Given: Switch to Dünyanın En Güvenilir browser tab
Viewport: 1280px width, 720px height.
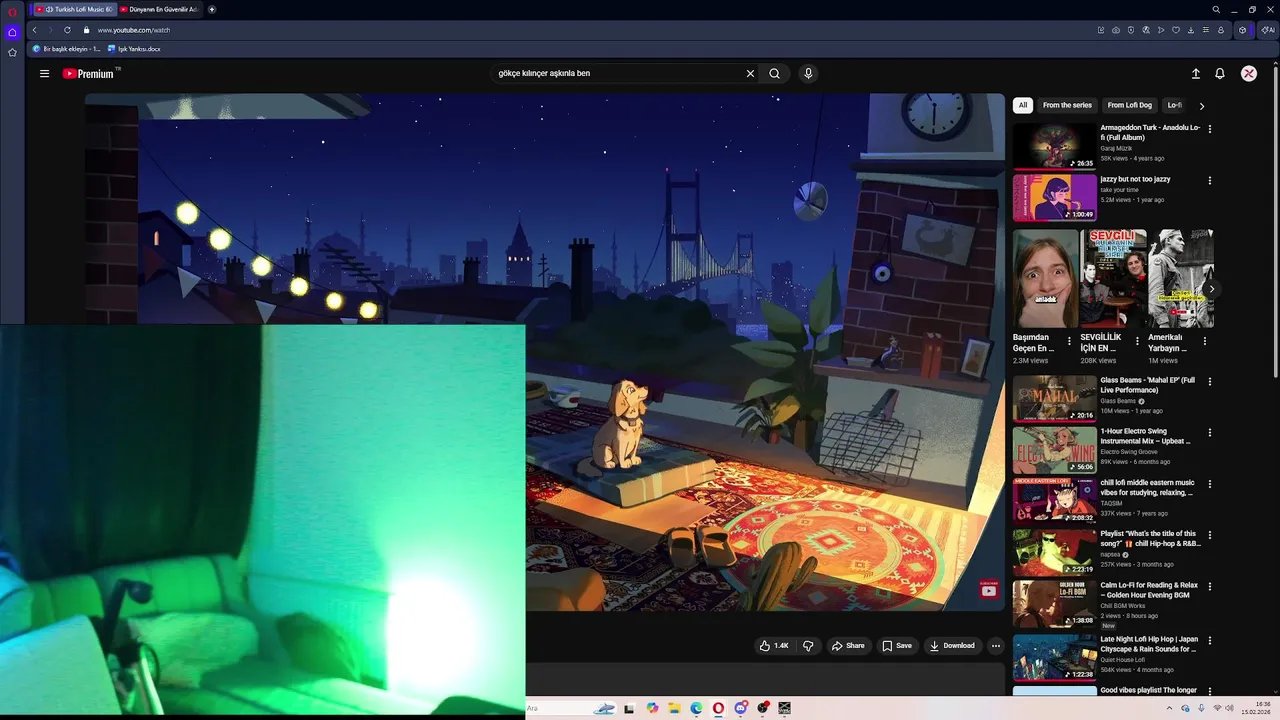Looking at the screenshot, I should (158, 9).
